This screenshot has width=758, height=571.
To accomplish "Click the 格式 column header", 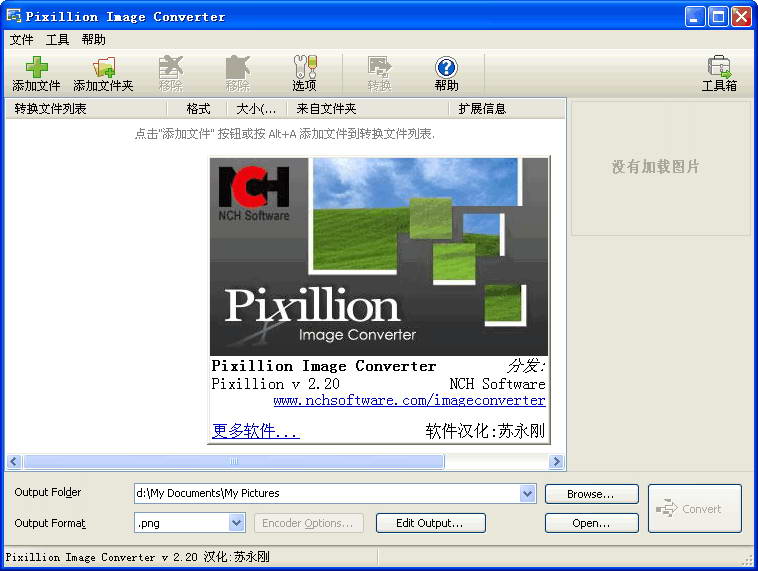I will click(x=197, y=108).
